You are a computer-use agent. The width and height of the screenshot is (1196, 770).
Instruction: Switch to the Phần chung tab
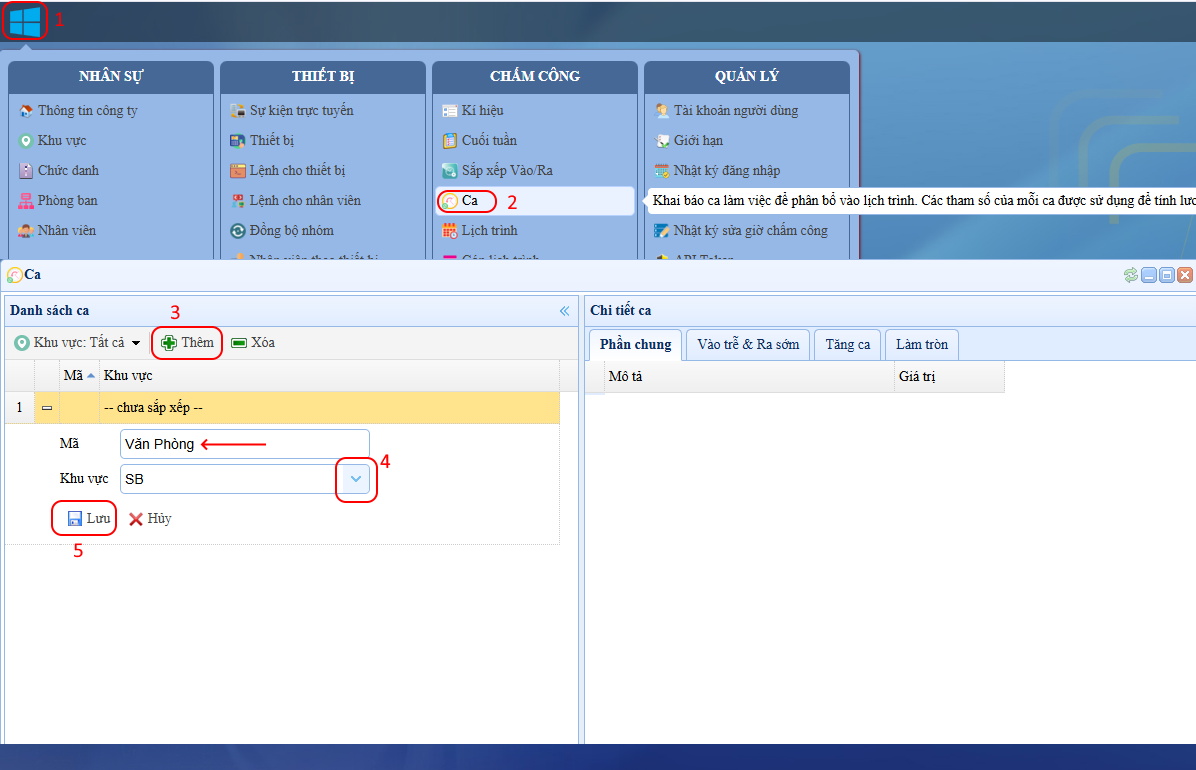635,345
